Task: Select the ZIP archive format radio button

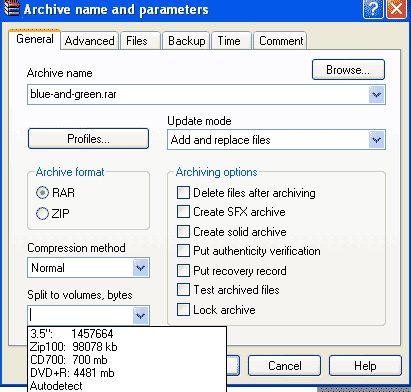Action: 42,213
